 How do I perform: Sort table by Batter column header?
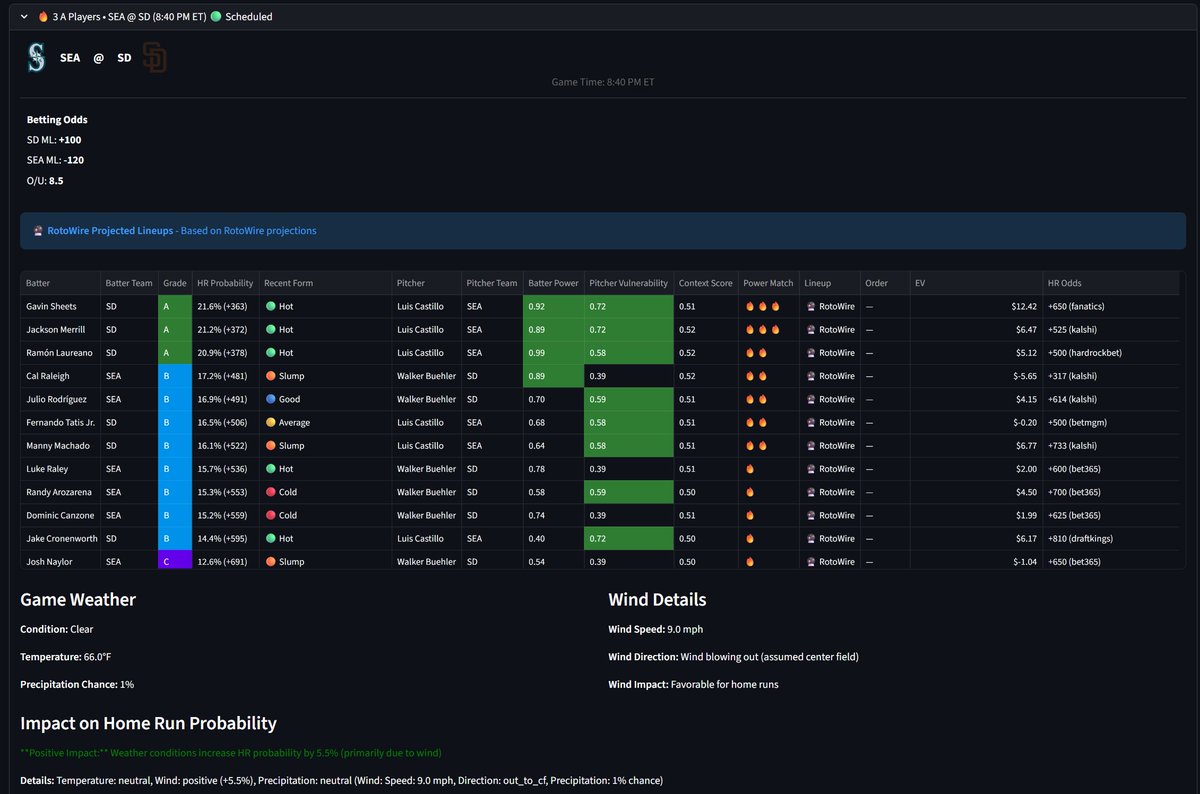[60, 283]
